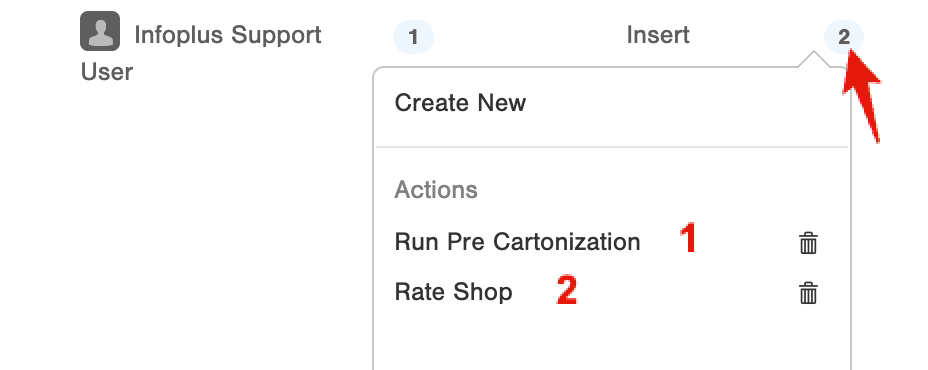The image size is (928, 370).
Task: Click the red arrow annotation
Action: (x=862, y=95)
